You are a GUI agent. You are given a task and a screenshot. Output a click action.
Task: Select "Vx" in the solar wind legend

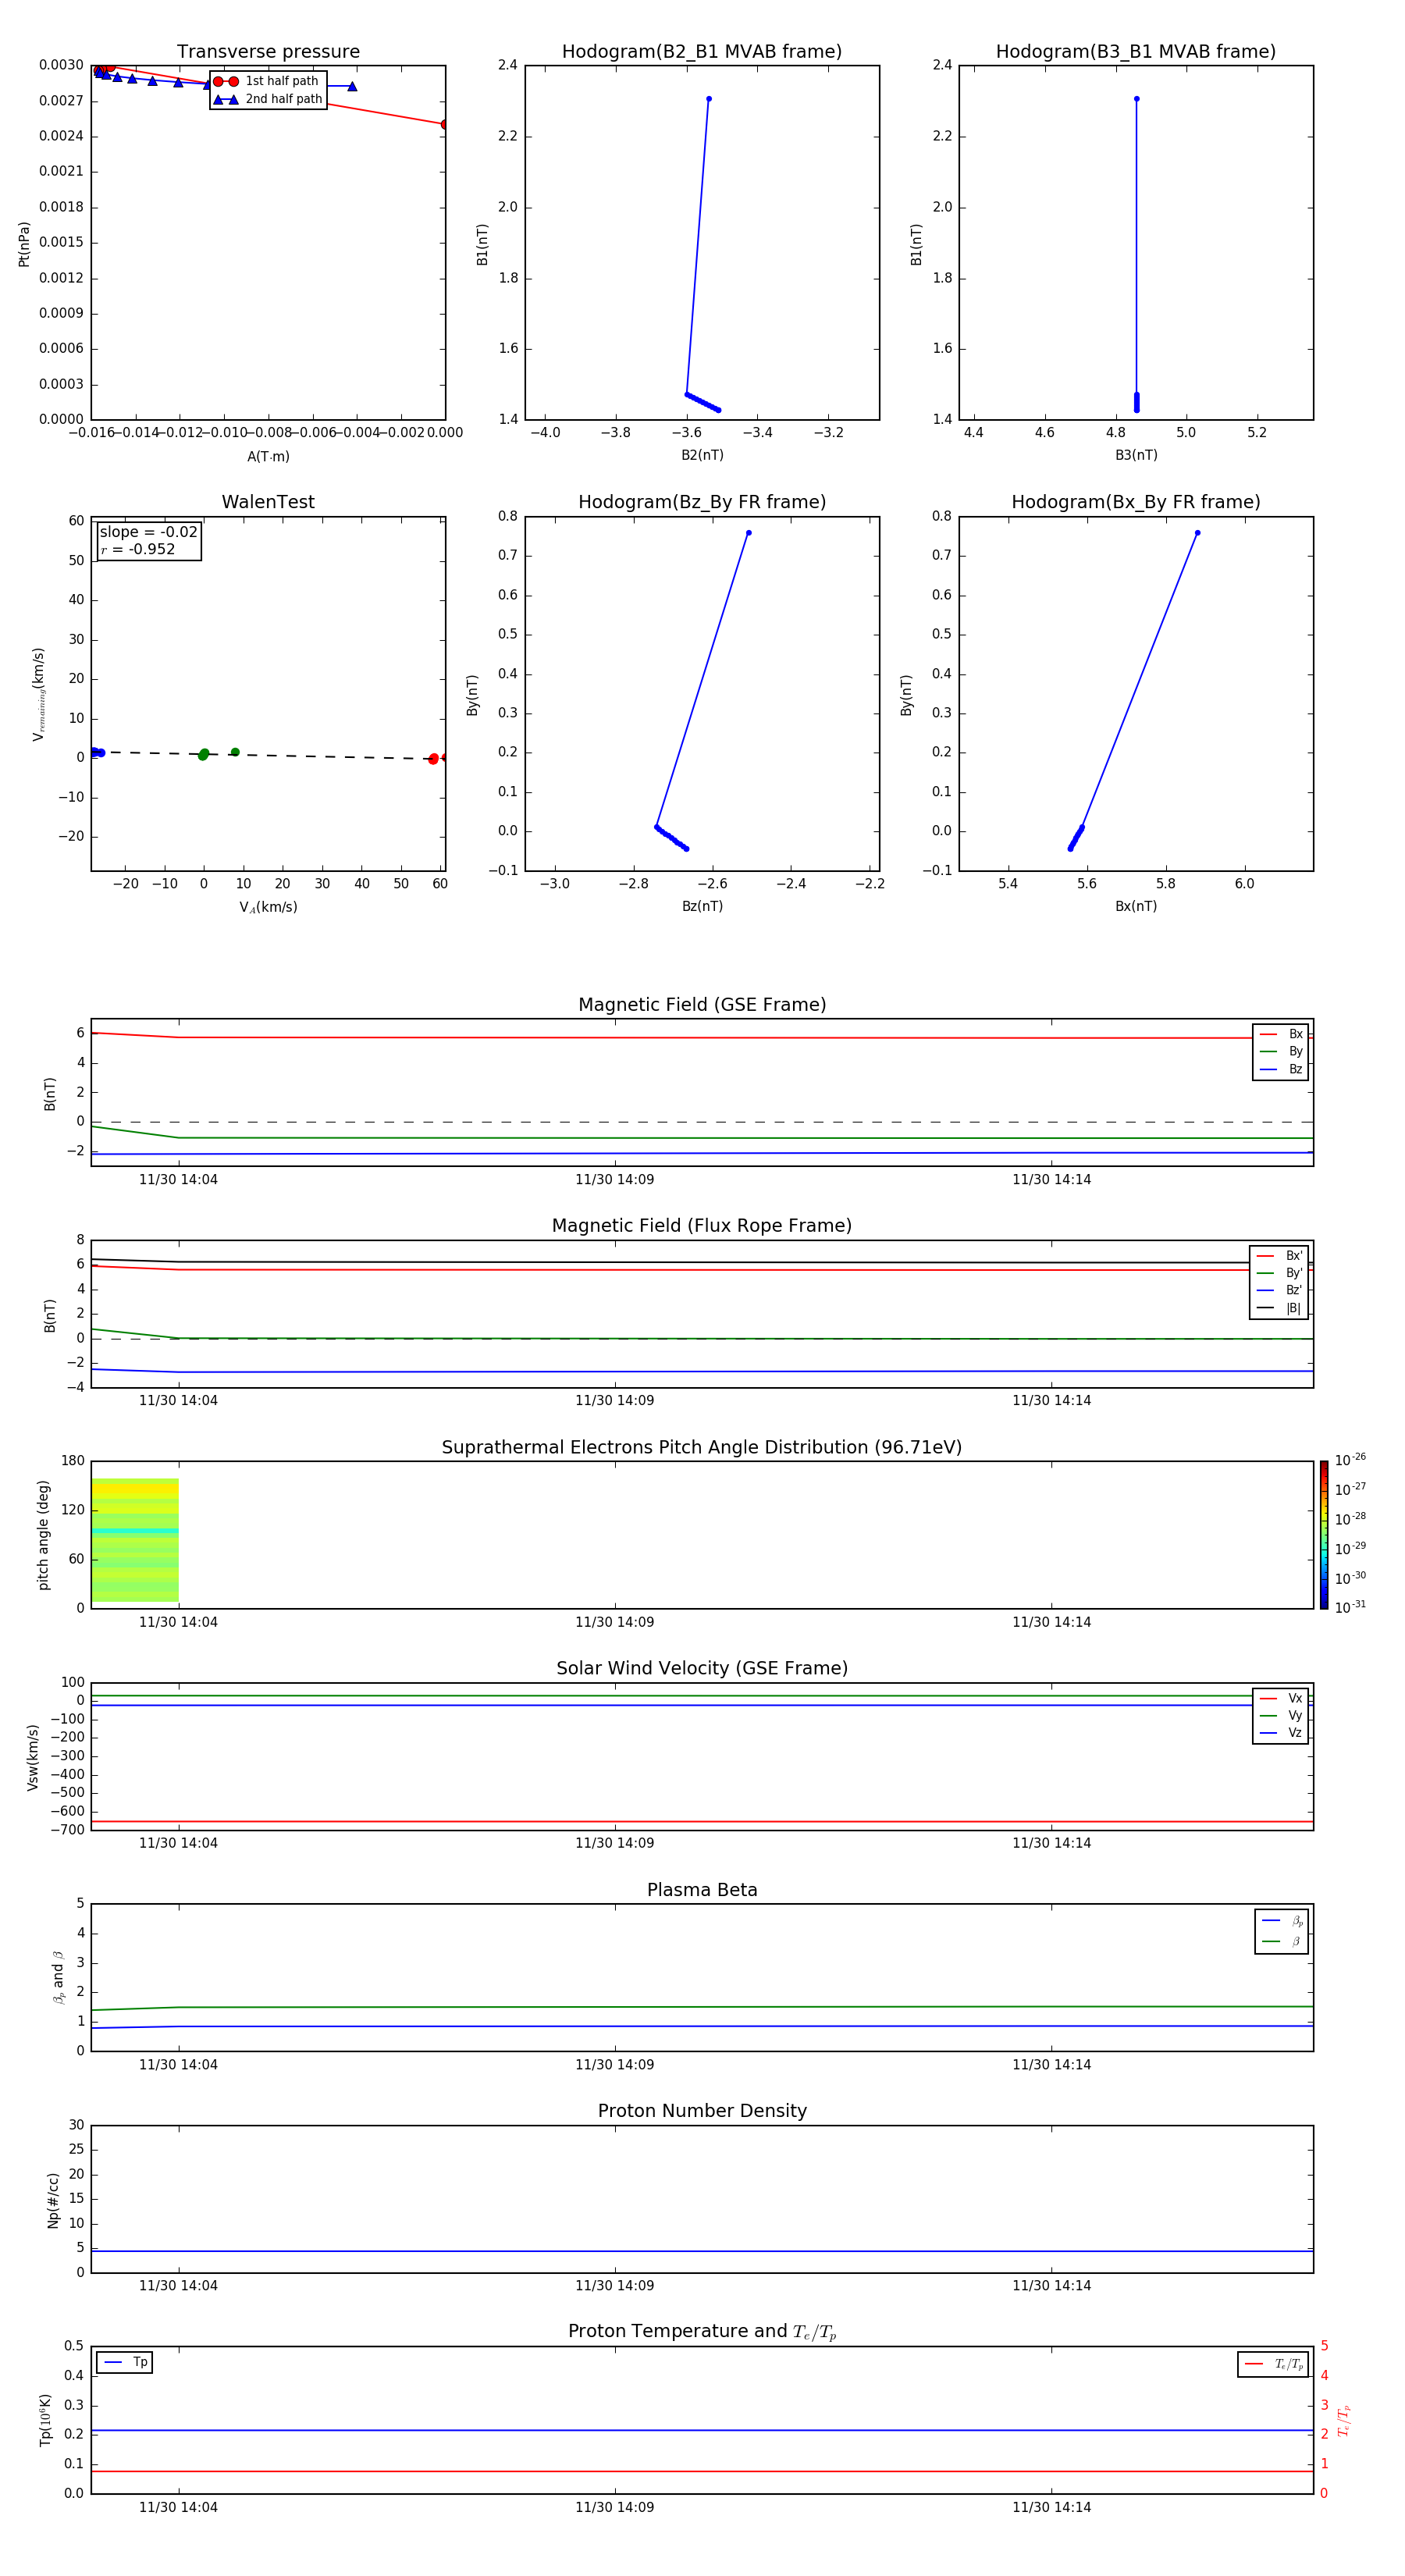[1281, 1698]
